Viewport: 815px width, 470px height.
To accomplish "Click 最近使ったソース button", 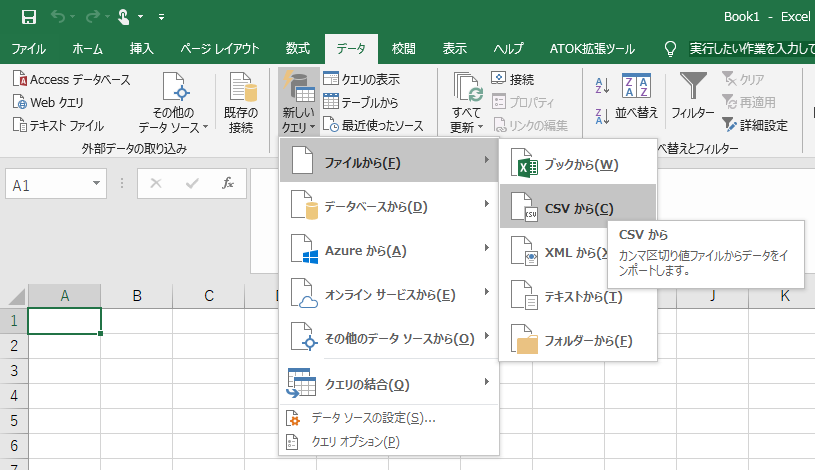I will 373,125.
